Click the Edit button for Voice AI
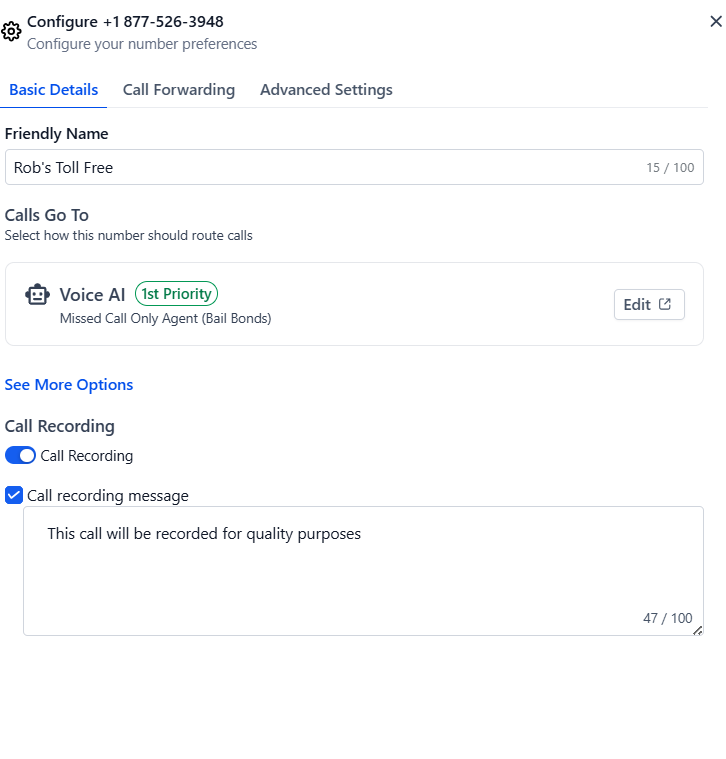Image resolution: width=726 pixels, height=759 pixels. [649, 304]
